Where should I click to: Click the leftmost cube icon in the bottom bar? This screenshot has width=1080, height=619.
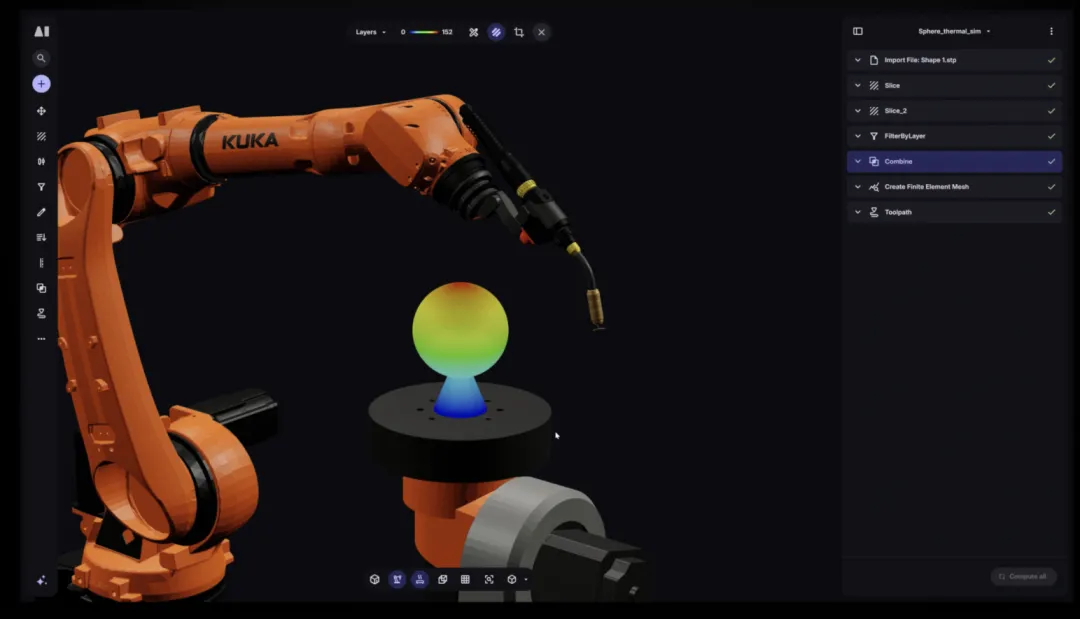[375, 580]
